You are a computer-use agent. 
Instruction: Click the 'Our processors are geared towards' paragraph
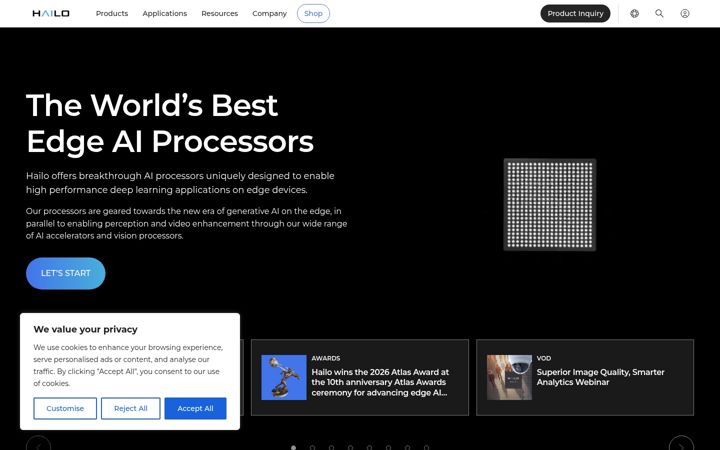pos(186,224)
